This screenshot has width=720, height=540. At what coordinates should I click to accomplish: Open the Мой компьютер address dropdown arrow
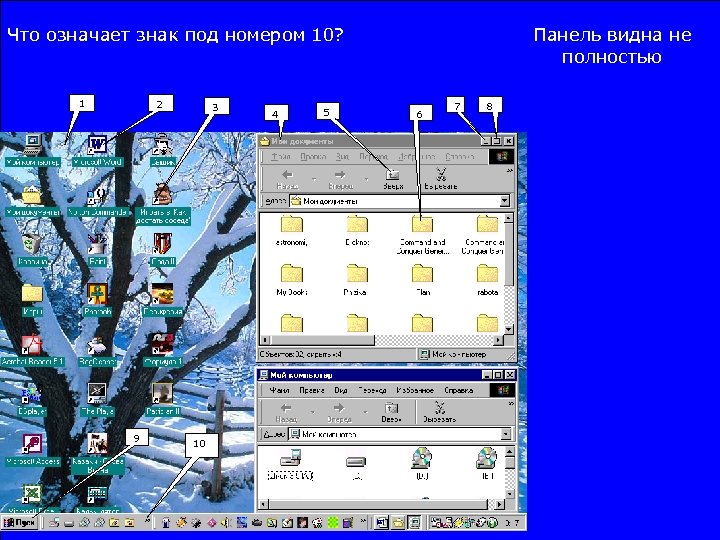tap(506, 434)
